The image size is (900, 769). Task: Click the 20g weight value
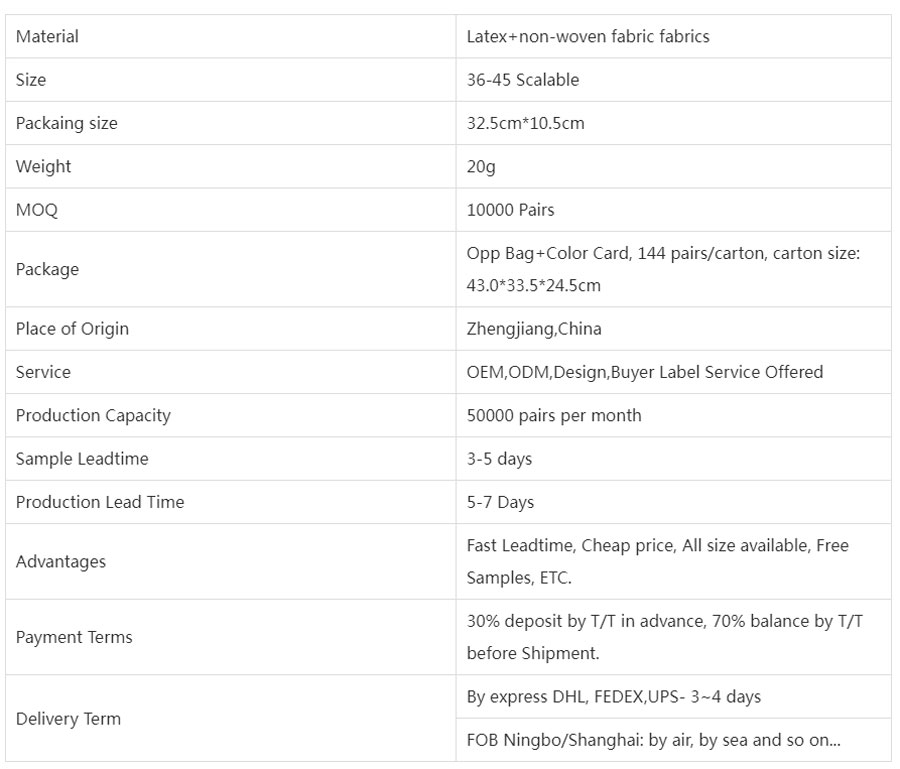click(x=481, y=167)
